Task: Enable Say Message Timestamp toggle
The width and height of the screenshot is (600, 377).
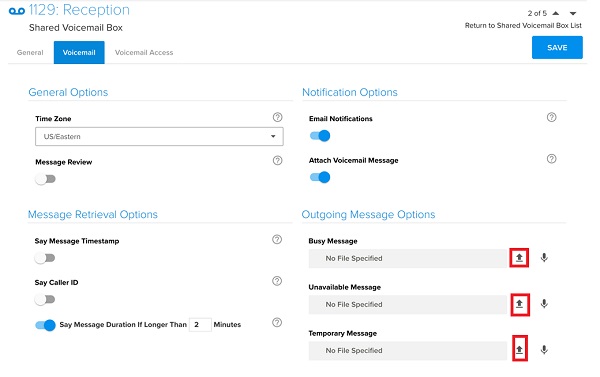Action: pos(45,258)
